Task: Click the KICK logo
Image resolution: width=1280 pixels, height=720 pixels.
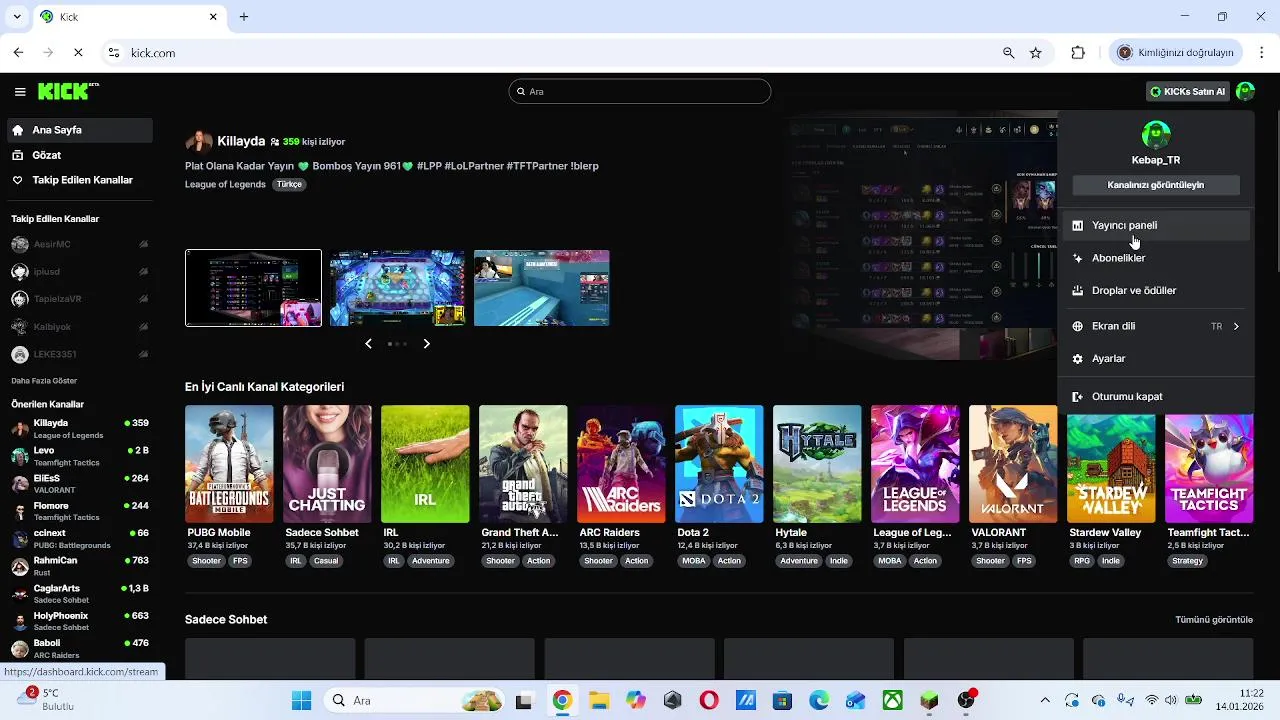Action: [x=68, y=91]
